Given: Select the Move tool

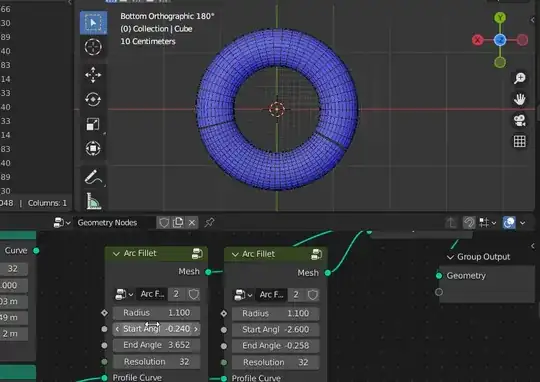Looking at the screenshot, I should pos(93,75).
